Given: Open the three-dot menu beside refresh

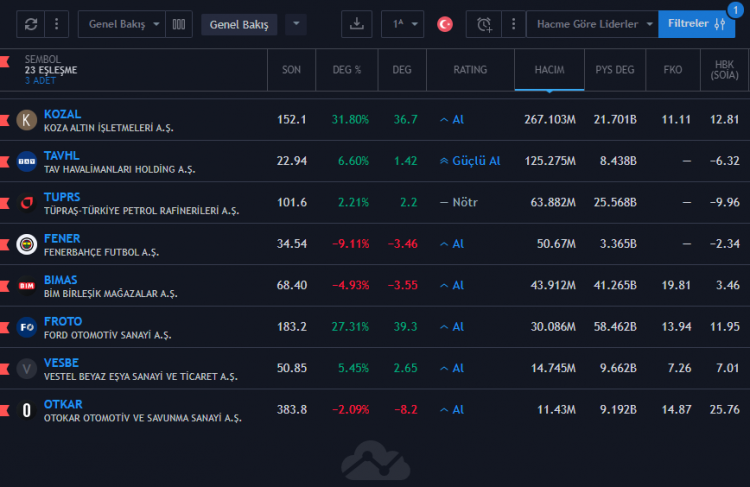Looking at the screenshot, I should coord(56,24).
